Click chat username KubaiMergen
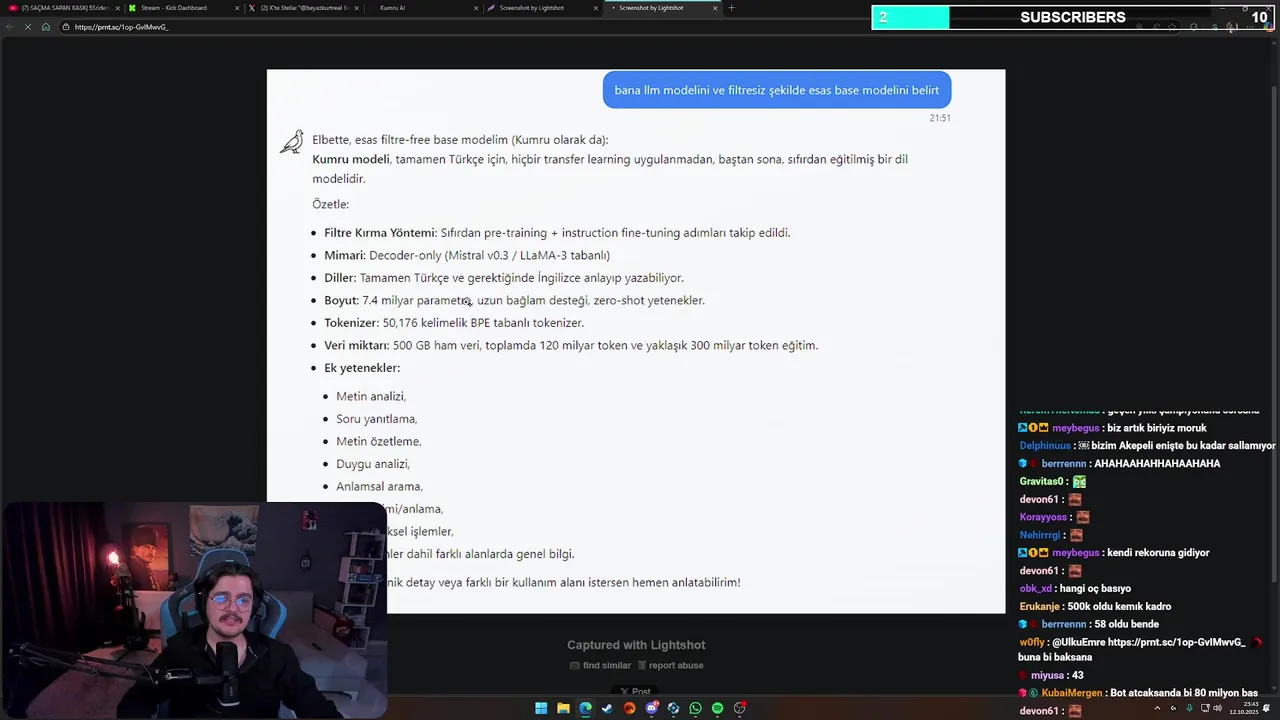Image resolution: width=1280 pixels, height=720 pixels. tap(1072, 693)
